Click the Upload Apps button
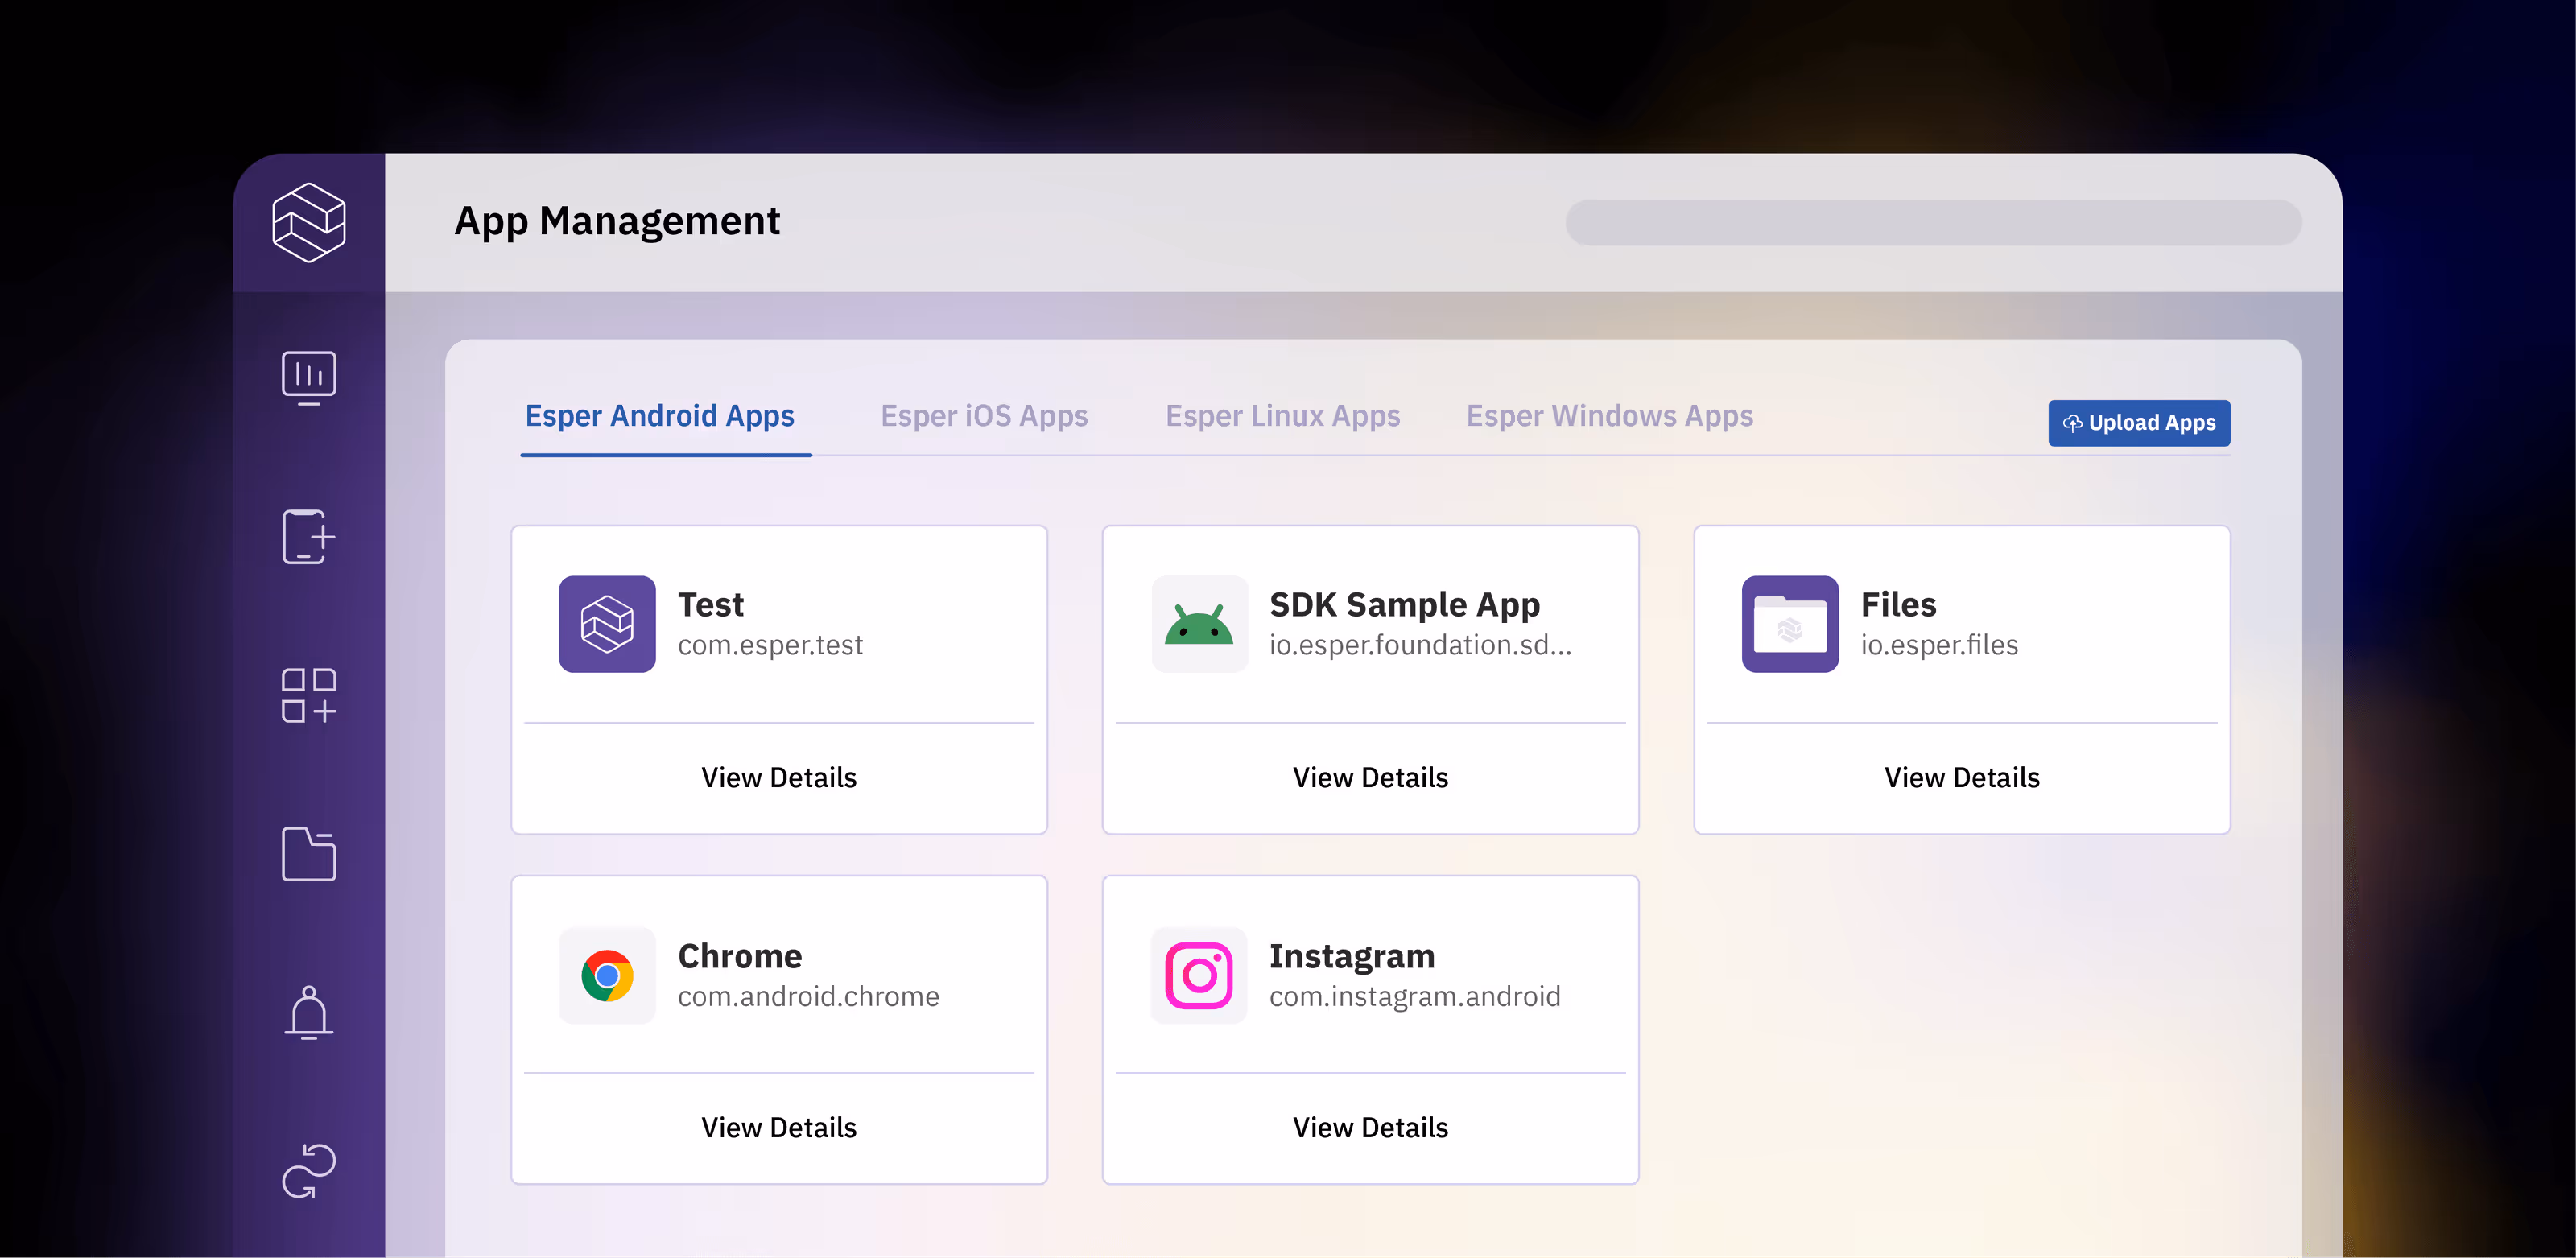Image resolution: width=2576 pixels, height=1258 pixels. pyautogui.click(x=2139, y=423)
